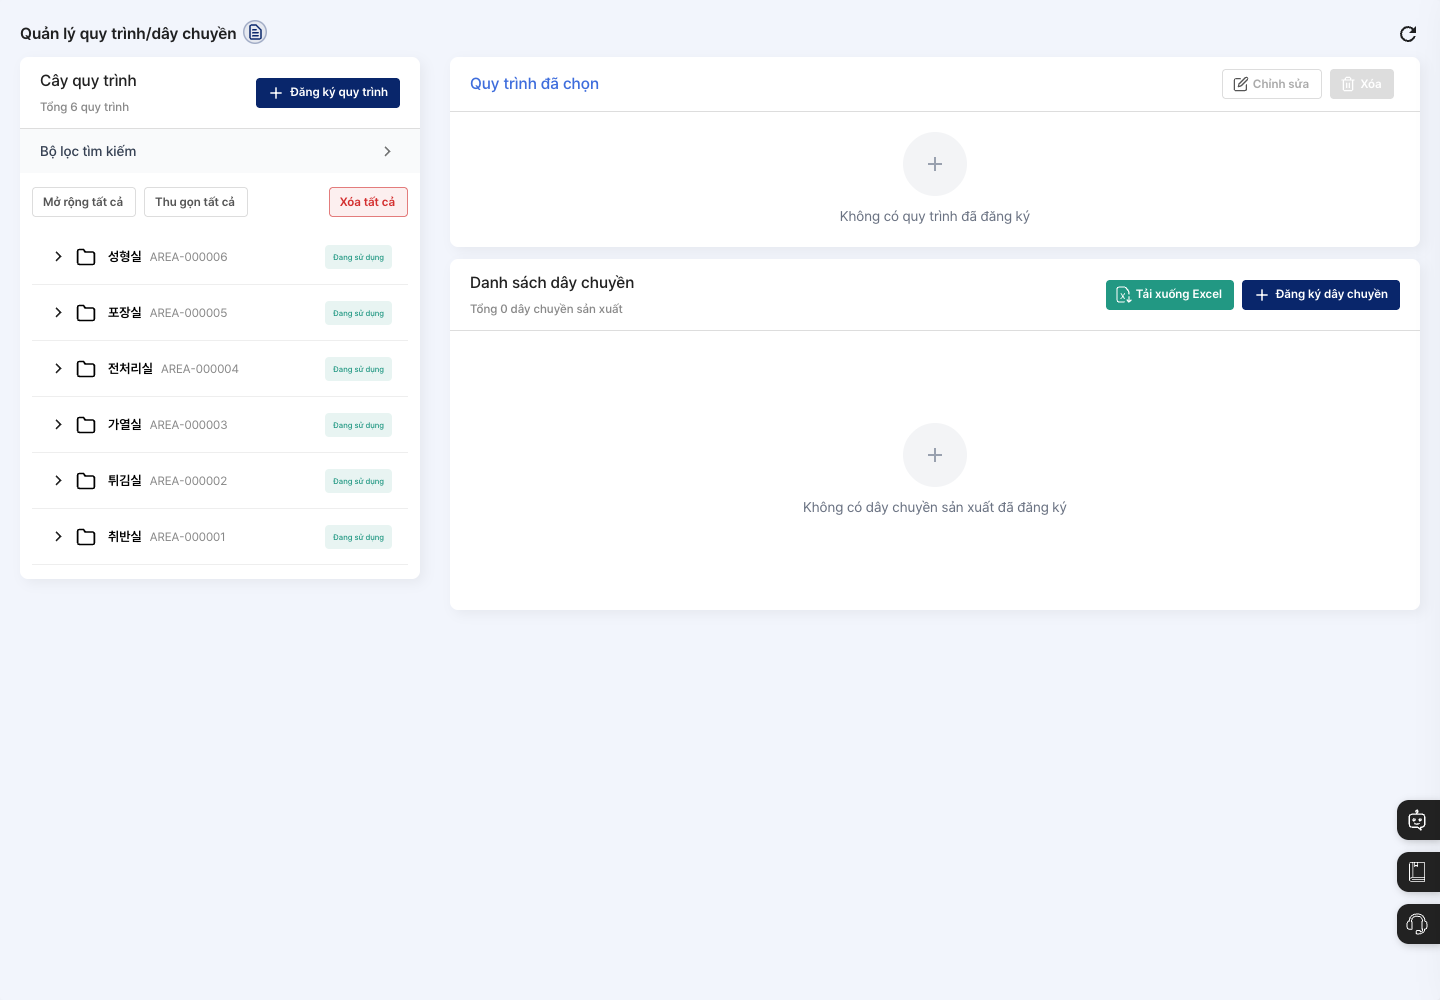This screenshot has height=1000, width=1440.
Task: Click Thu gọn tất cả button
Action: (x=196, y=202)
